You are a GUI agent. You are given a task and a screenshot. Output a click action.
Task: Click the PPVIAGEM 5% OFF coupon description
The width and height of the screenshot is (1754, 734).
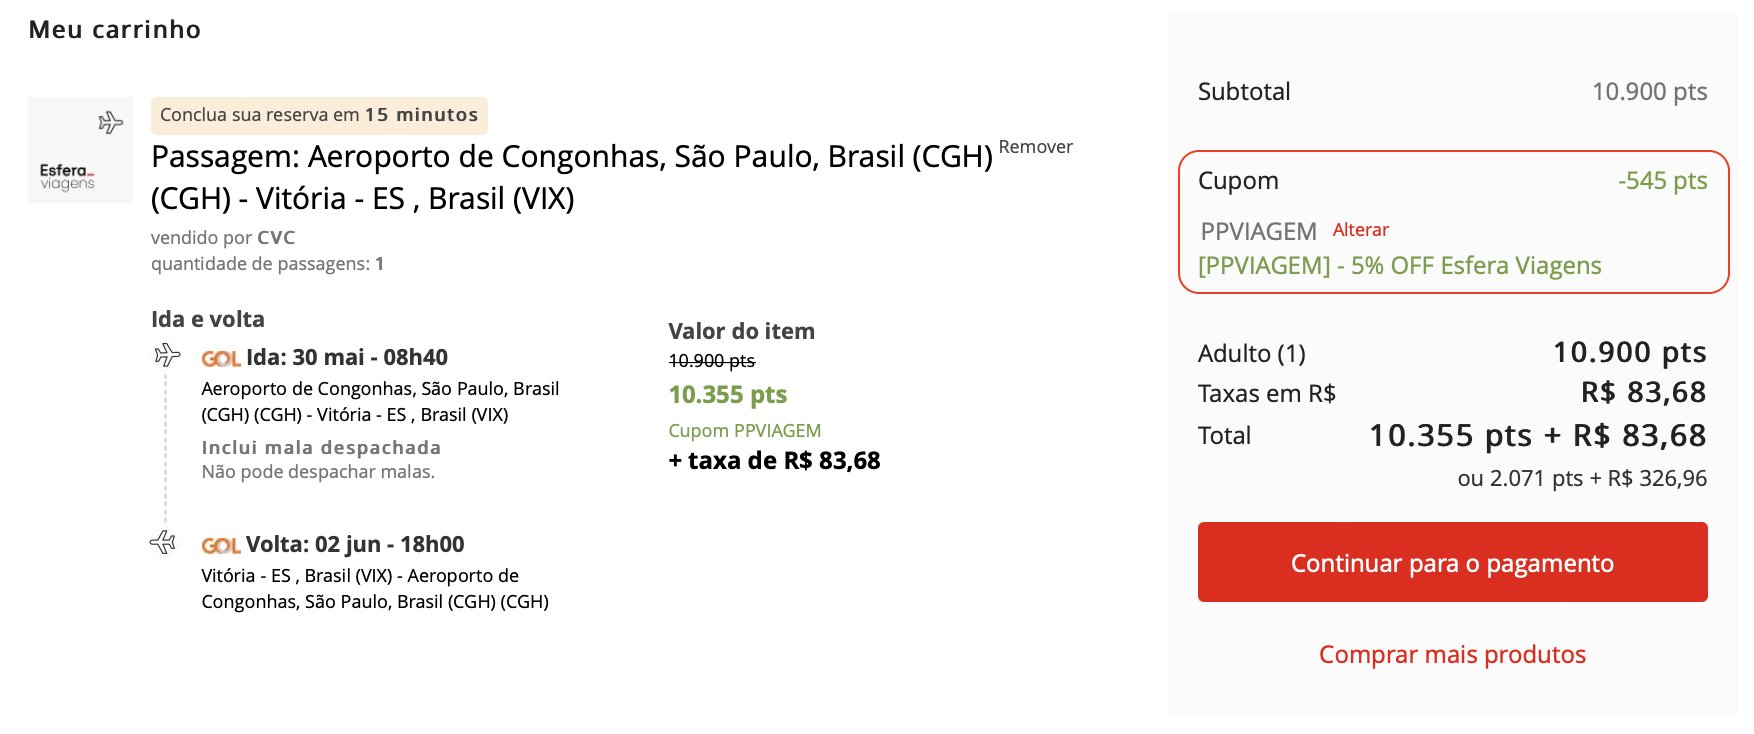pyautogui.click(x=1399, y=265)
